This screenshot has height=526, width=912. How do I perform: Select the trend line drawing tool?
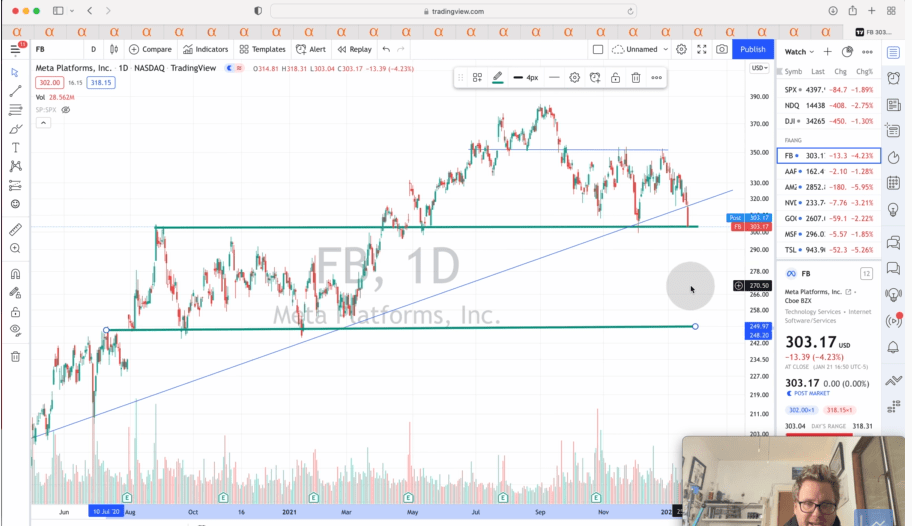click(x=15, y=91)
